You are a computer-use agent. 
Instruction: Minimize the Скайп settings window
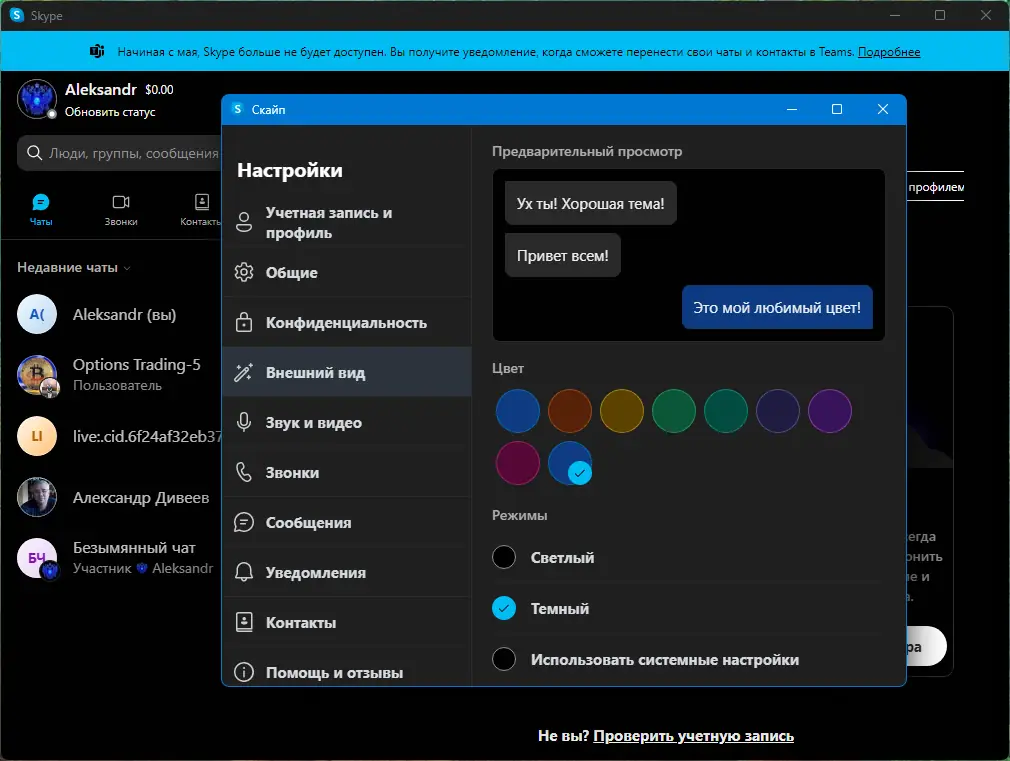pyautogui.click(x=792, y=110)
